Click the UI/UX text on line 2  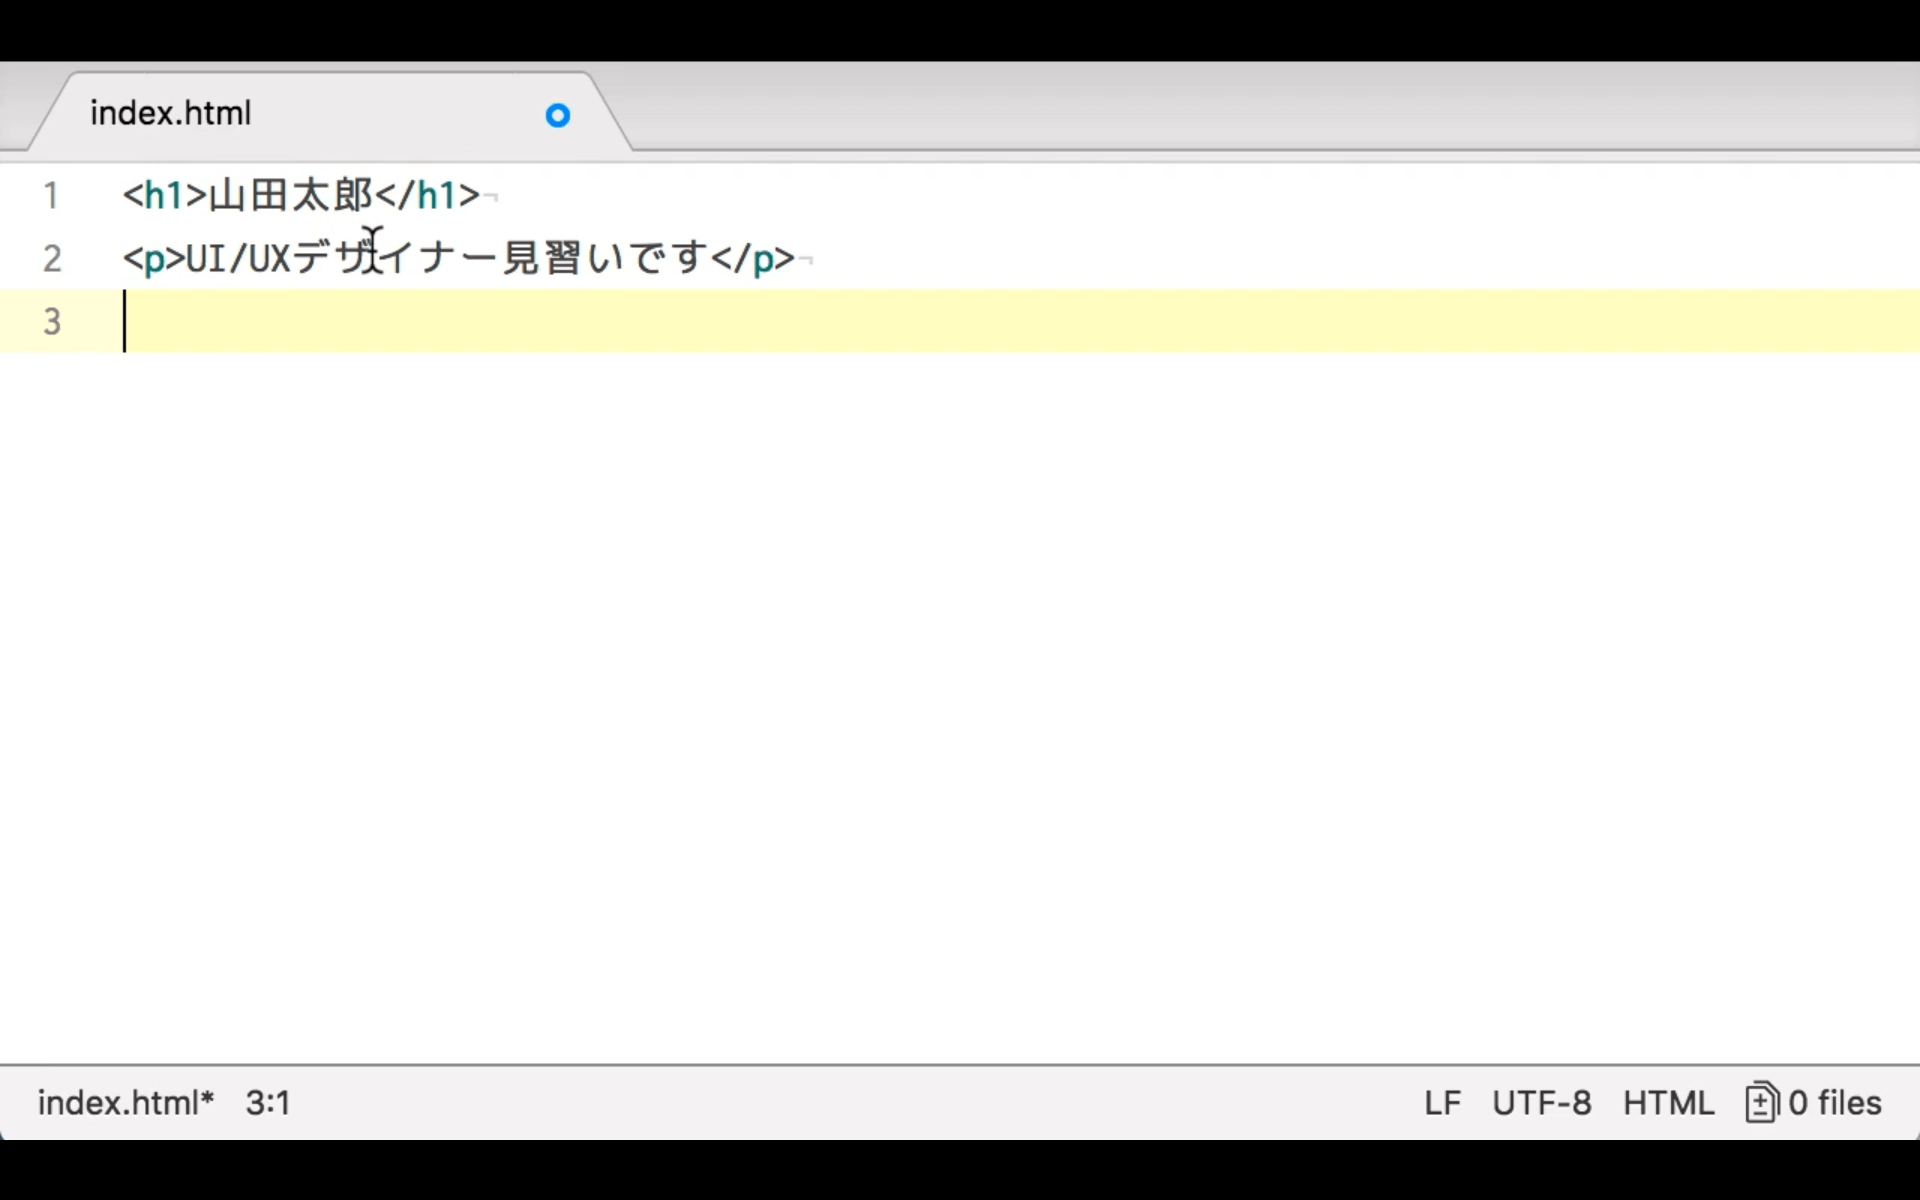pyautogui.click(x=238, y=258)
